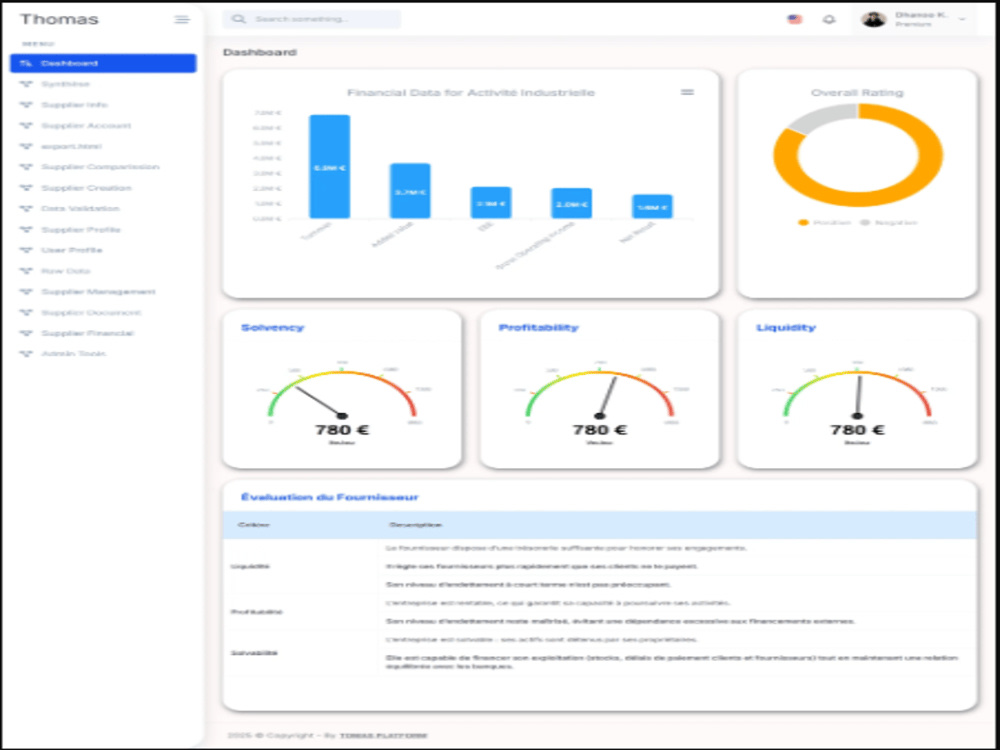The height and width of the screenshot is (750, 1000).
Task: Click the icon beside Supplier Comparision
Action: (x=26, y=167)
